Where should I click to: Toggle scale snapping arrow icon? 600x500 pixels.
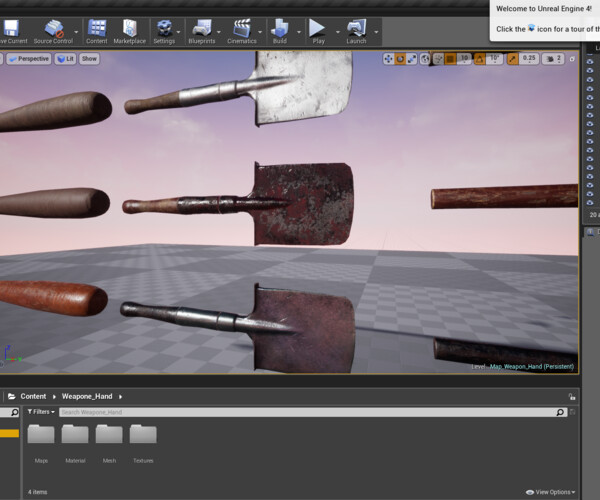[x=513, y=59]
